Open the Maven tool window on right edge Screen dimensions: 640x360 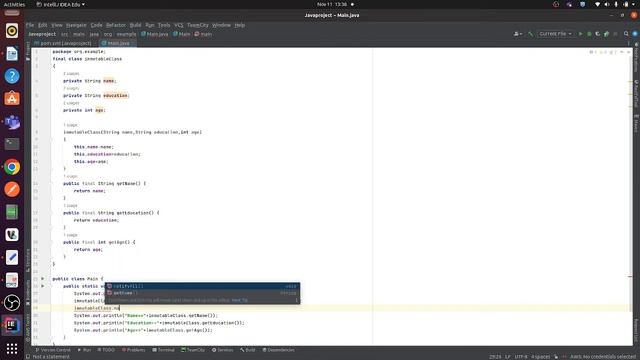636,123
